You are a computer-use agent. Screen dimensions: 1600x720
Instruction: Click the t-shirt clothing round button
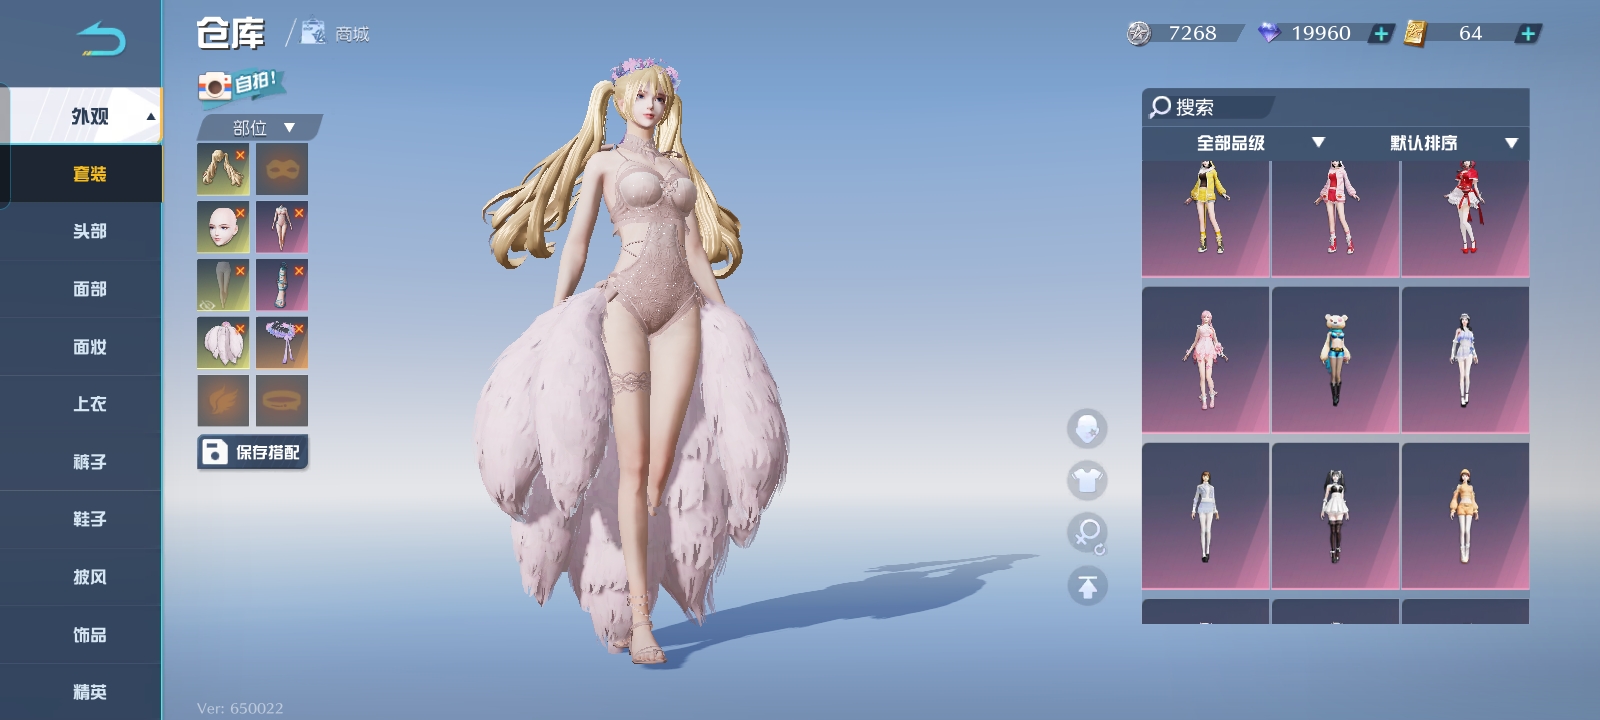[x=1087, y=481]
